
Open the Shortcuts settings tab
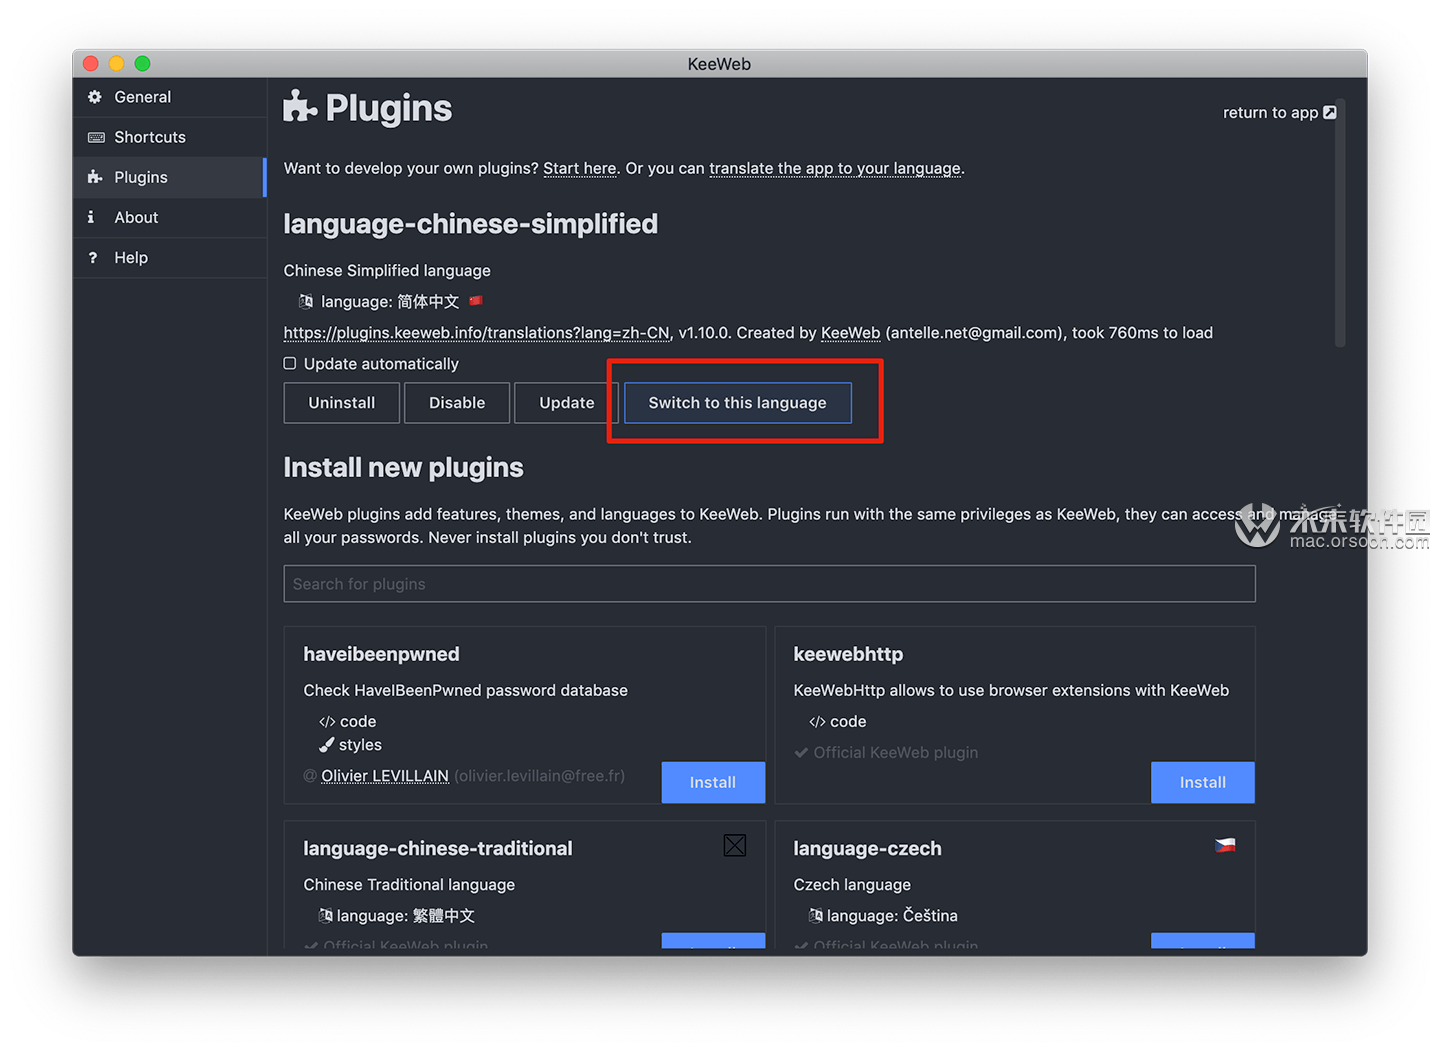(169, 137)
